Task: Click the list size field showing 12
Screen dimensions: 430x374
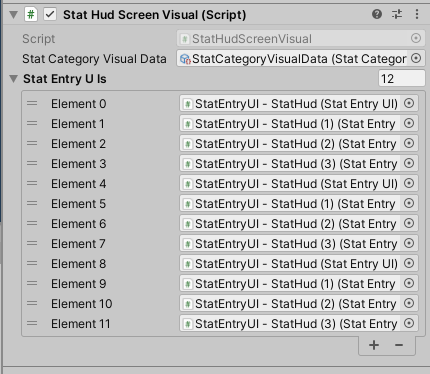Action: (402, 79)
